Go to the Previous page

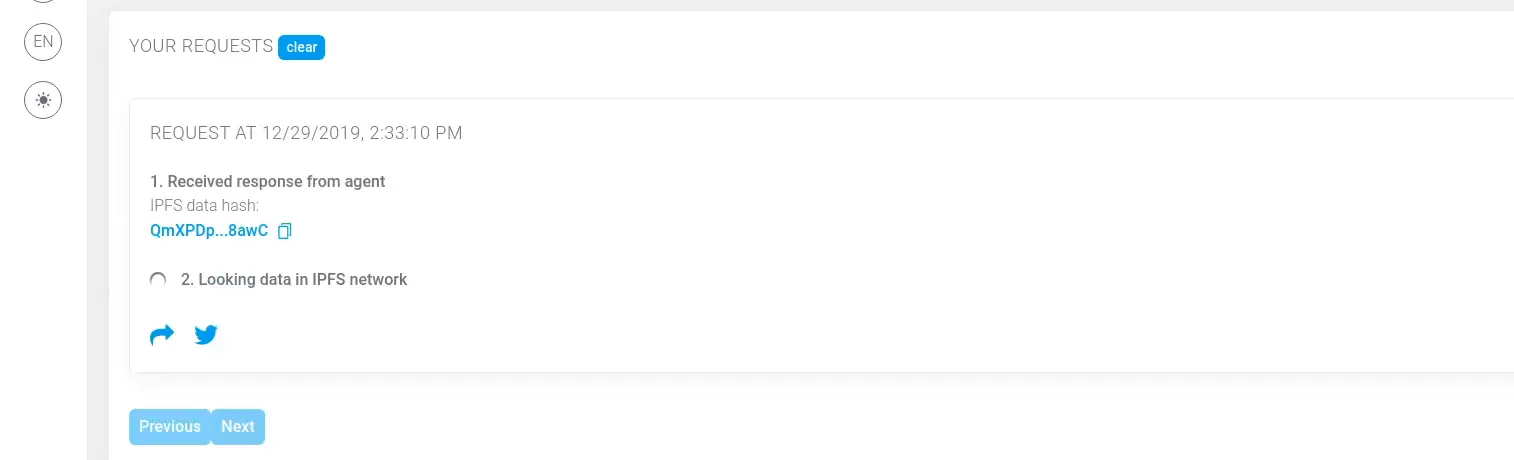click(170, 426)
